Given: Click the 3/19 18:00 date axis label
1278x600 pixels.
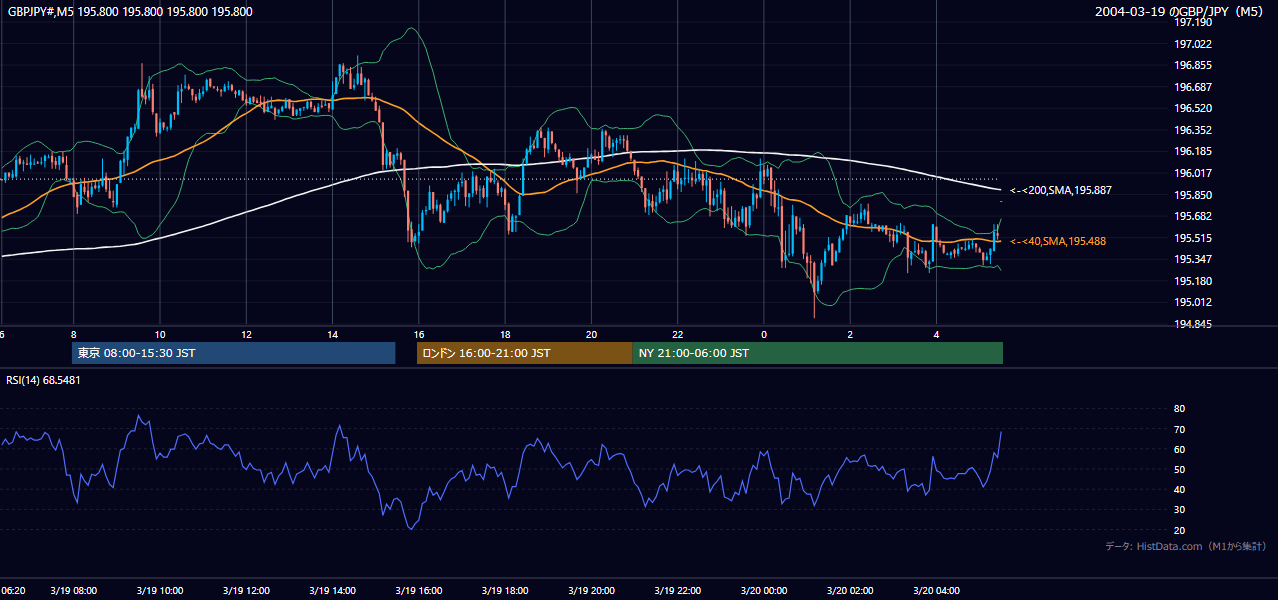Looking at the screenshot, I should click(x=505, y=591).
